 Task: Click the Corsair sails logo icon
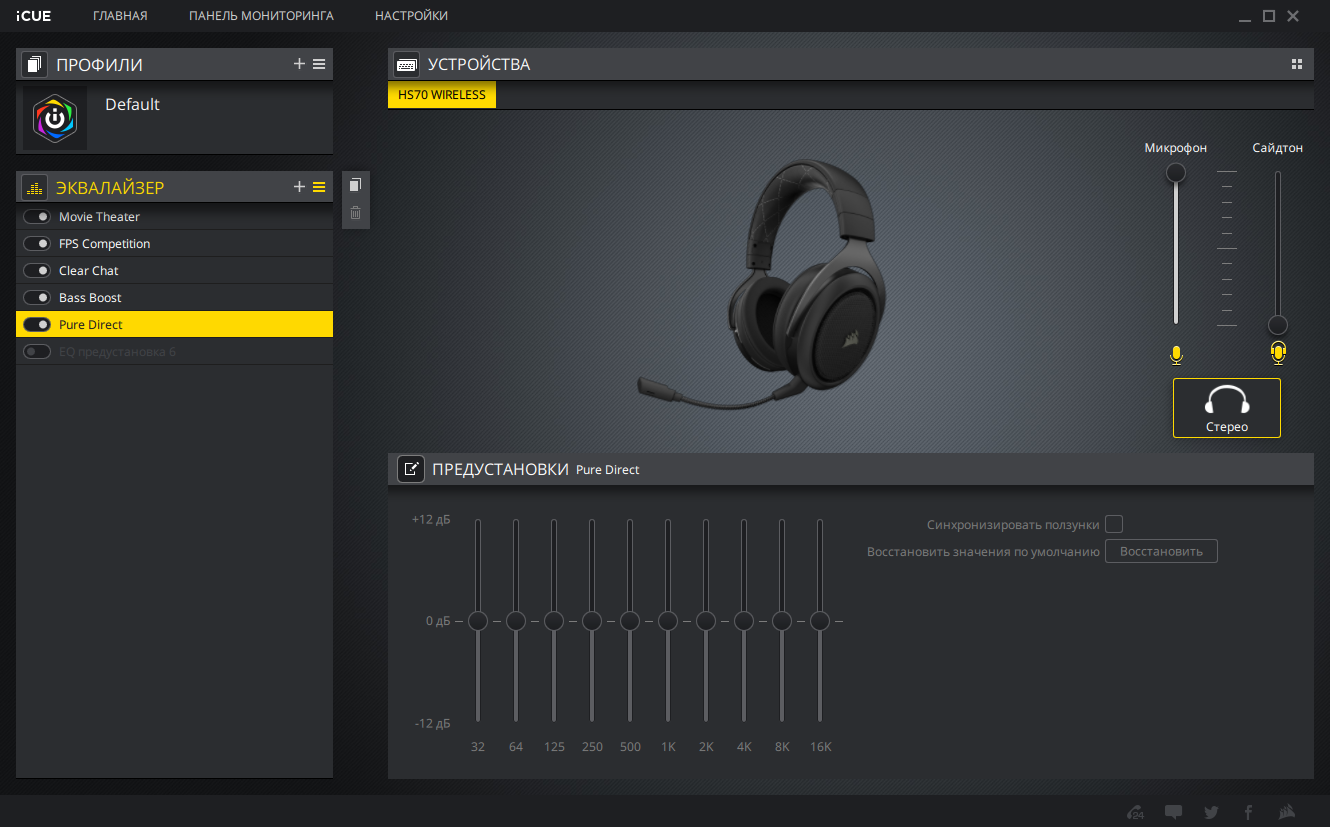pyautogui.click(x=1288, y=812)
